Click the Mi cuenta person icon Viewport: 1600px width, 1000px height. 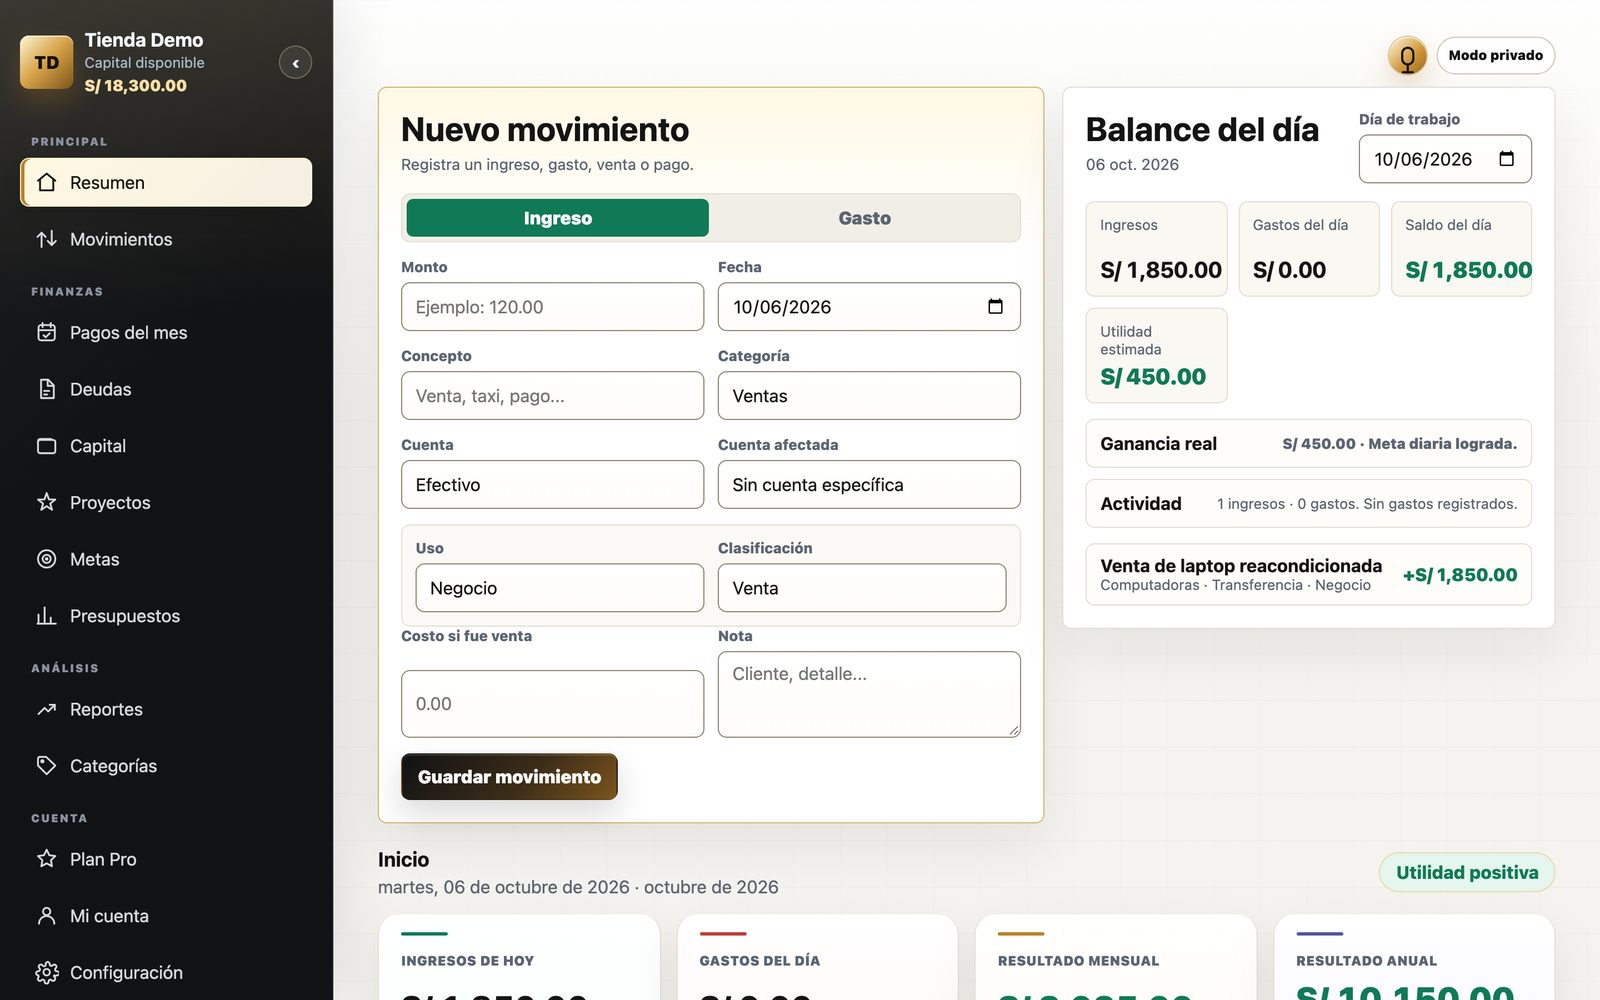[x=46, y=916]
